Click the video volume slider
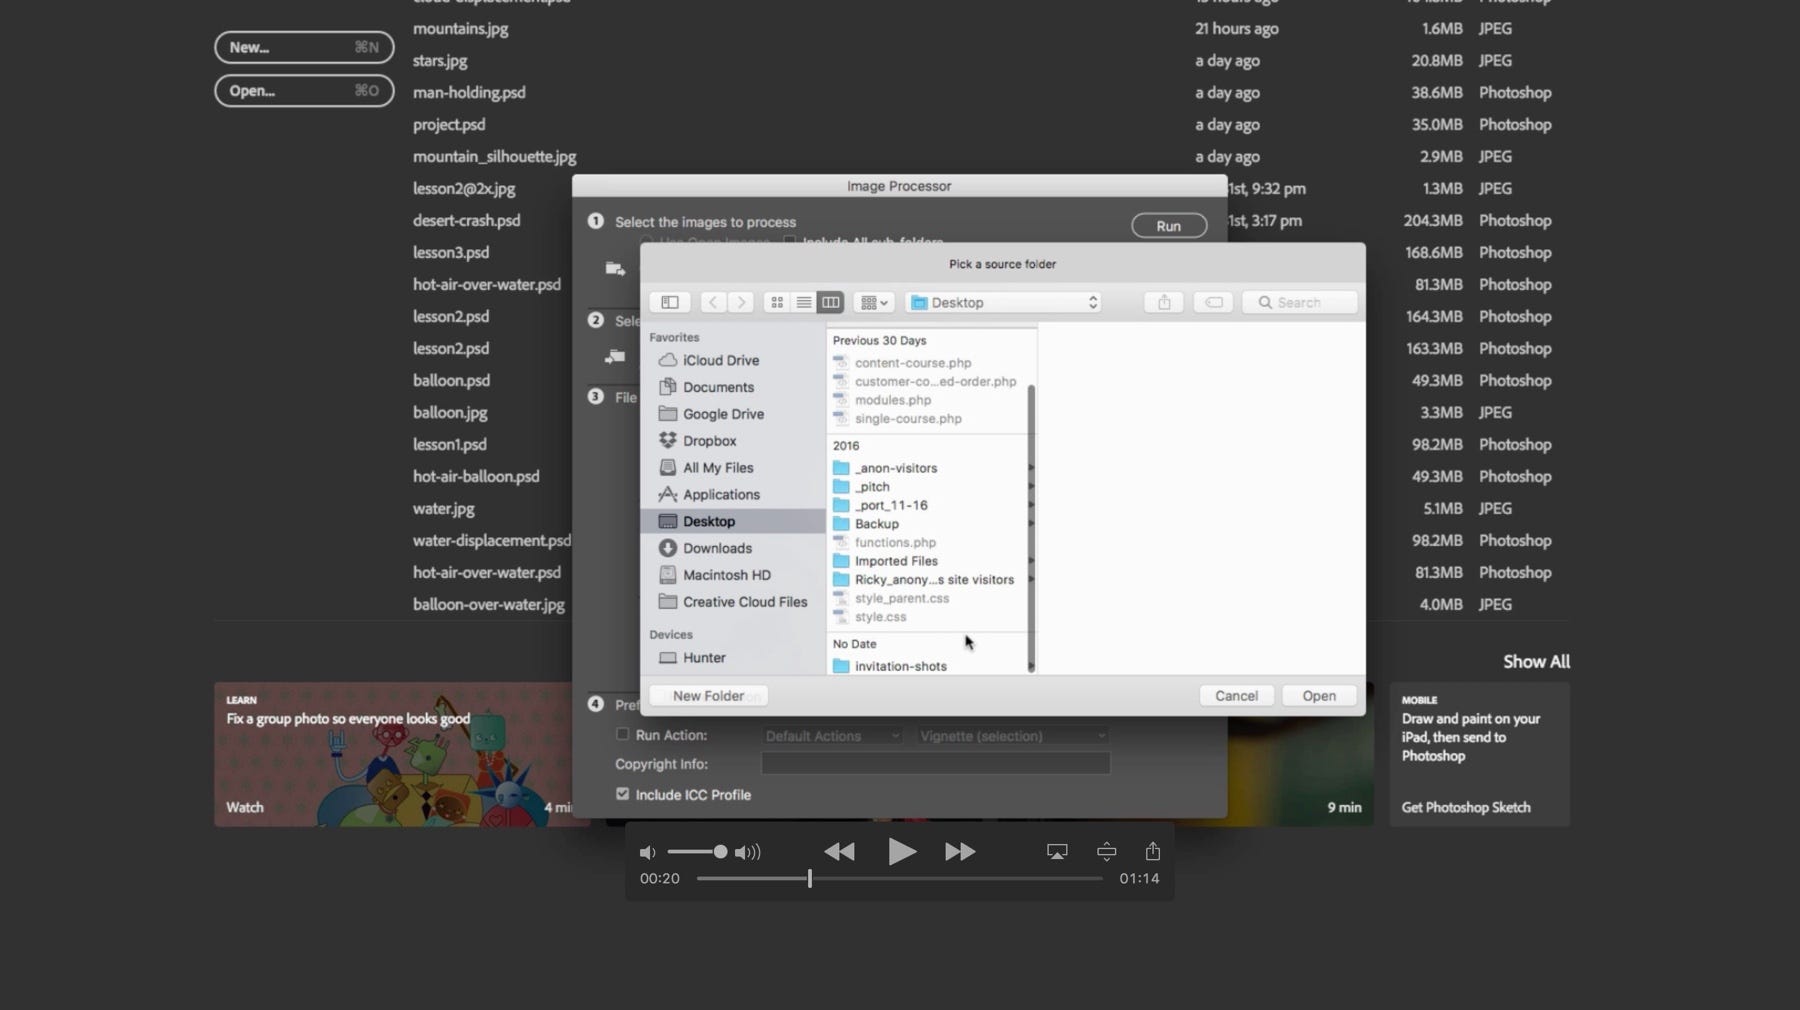 [x=697, y=852]
